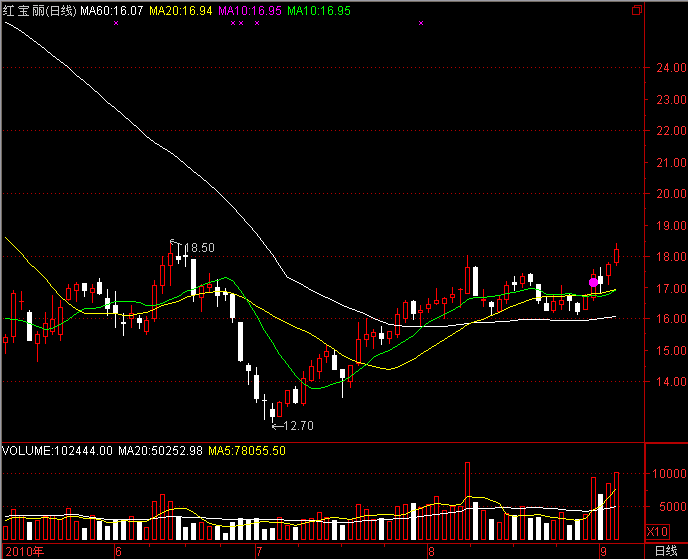688x559 pixels.
Task: Click the 18.50 high price annotation
Action: [x=199, y=247]
